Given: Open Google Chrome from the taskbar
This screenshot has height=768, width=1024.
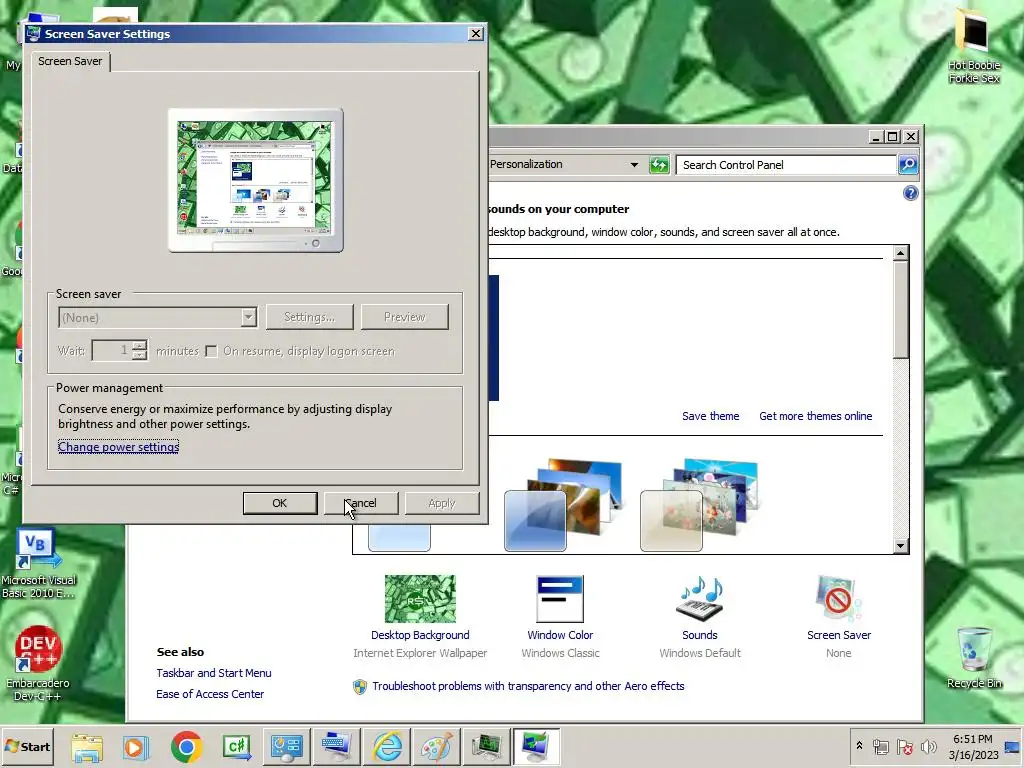Looking at the screenshot, I should (186, 746).
